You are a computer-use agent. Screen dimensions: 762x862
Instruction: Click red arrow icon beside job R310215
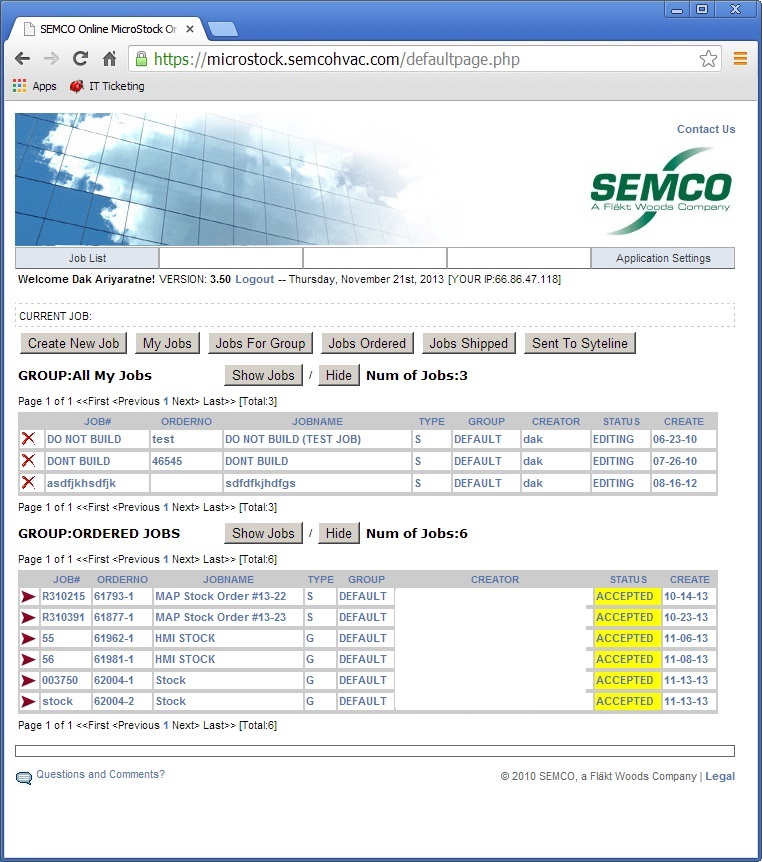tap(28, 596)
